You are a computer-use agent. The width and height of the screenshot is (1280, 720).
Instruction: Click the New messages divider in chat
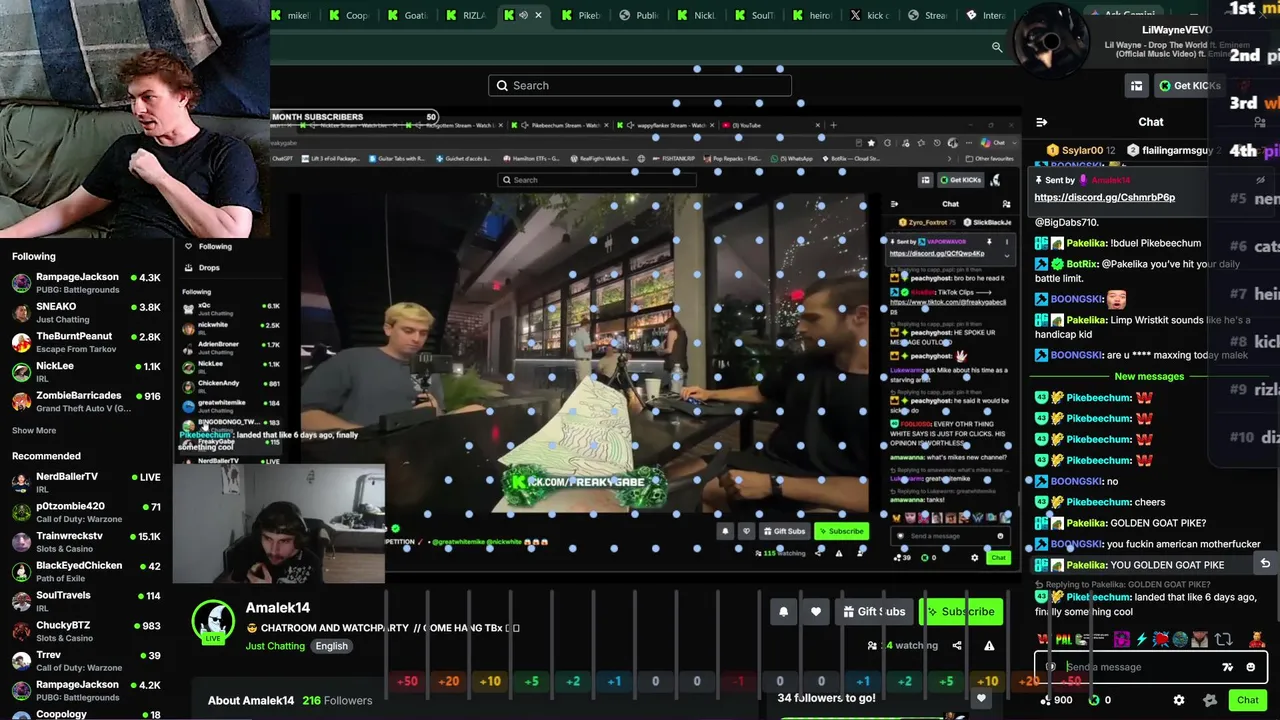[1149, 376]
